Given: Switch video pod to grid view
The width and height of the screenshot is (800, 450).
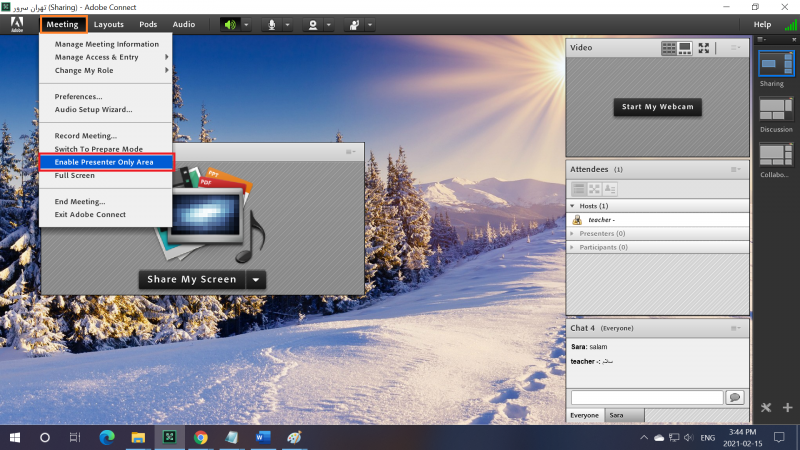Looking at the screenshot, I should pyautogui.click(x=669, y=47).
